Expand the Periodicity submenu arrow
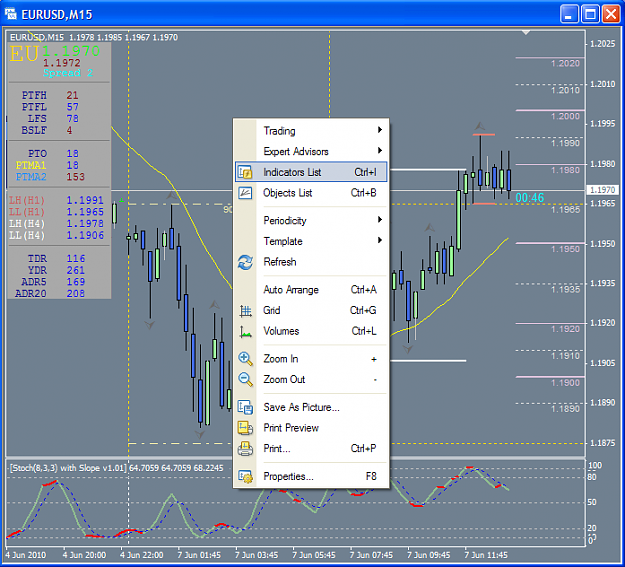625x567 pixels. pyautogui.click(x=380, y=220)
